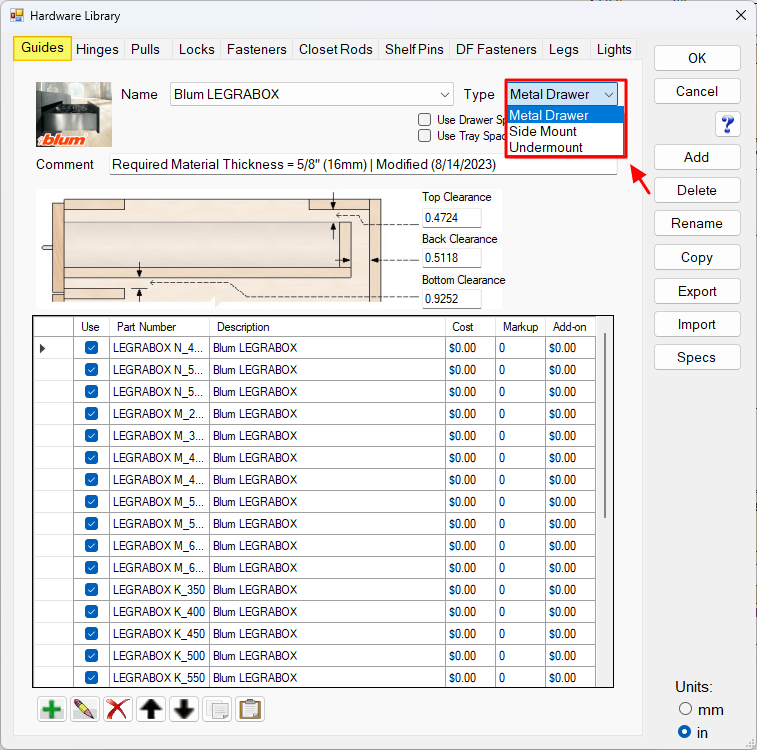
Task: Click the clipboard paste icon
Action: 250,709
